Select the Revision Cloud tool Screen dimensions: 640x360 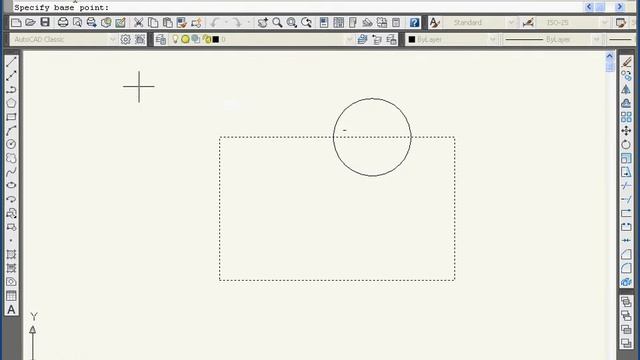coord(11,158)
